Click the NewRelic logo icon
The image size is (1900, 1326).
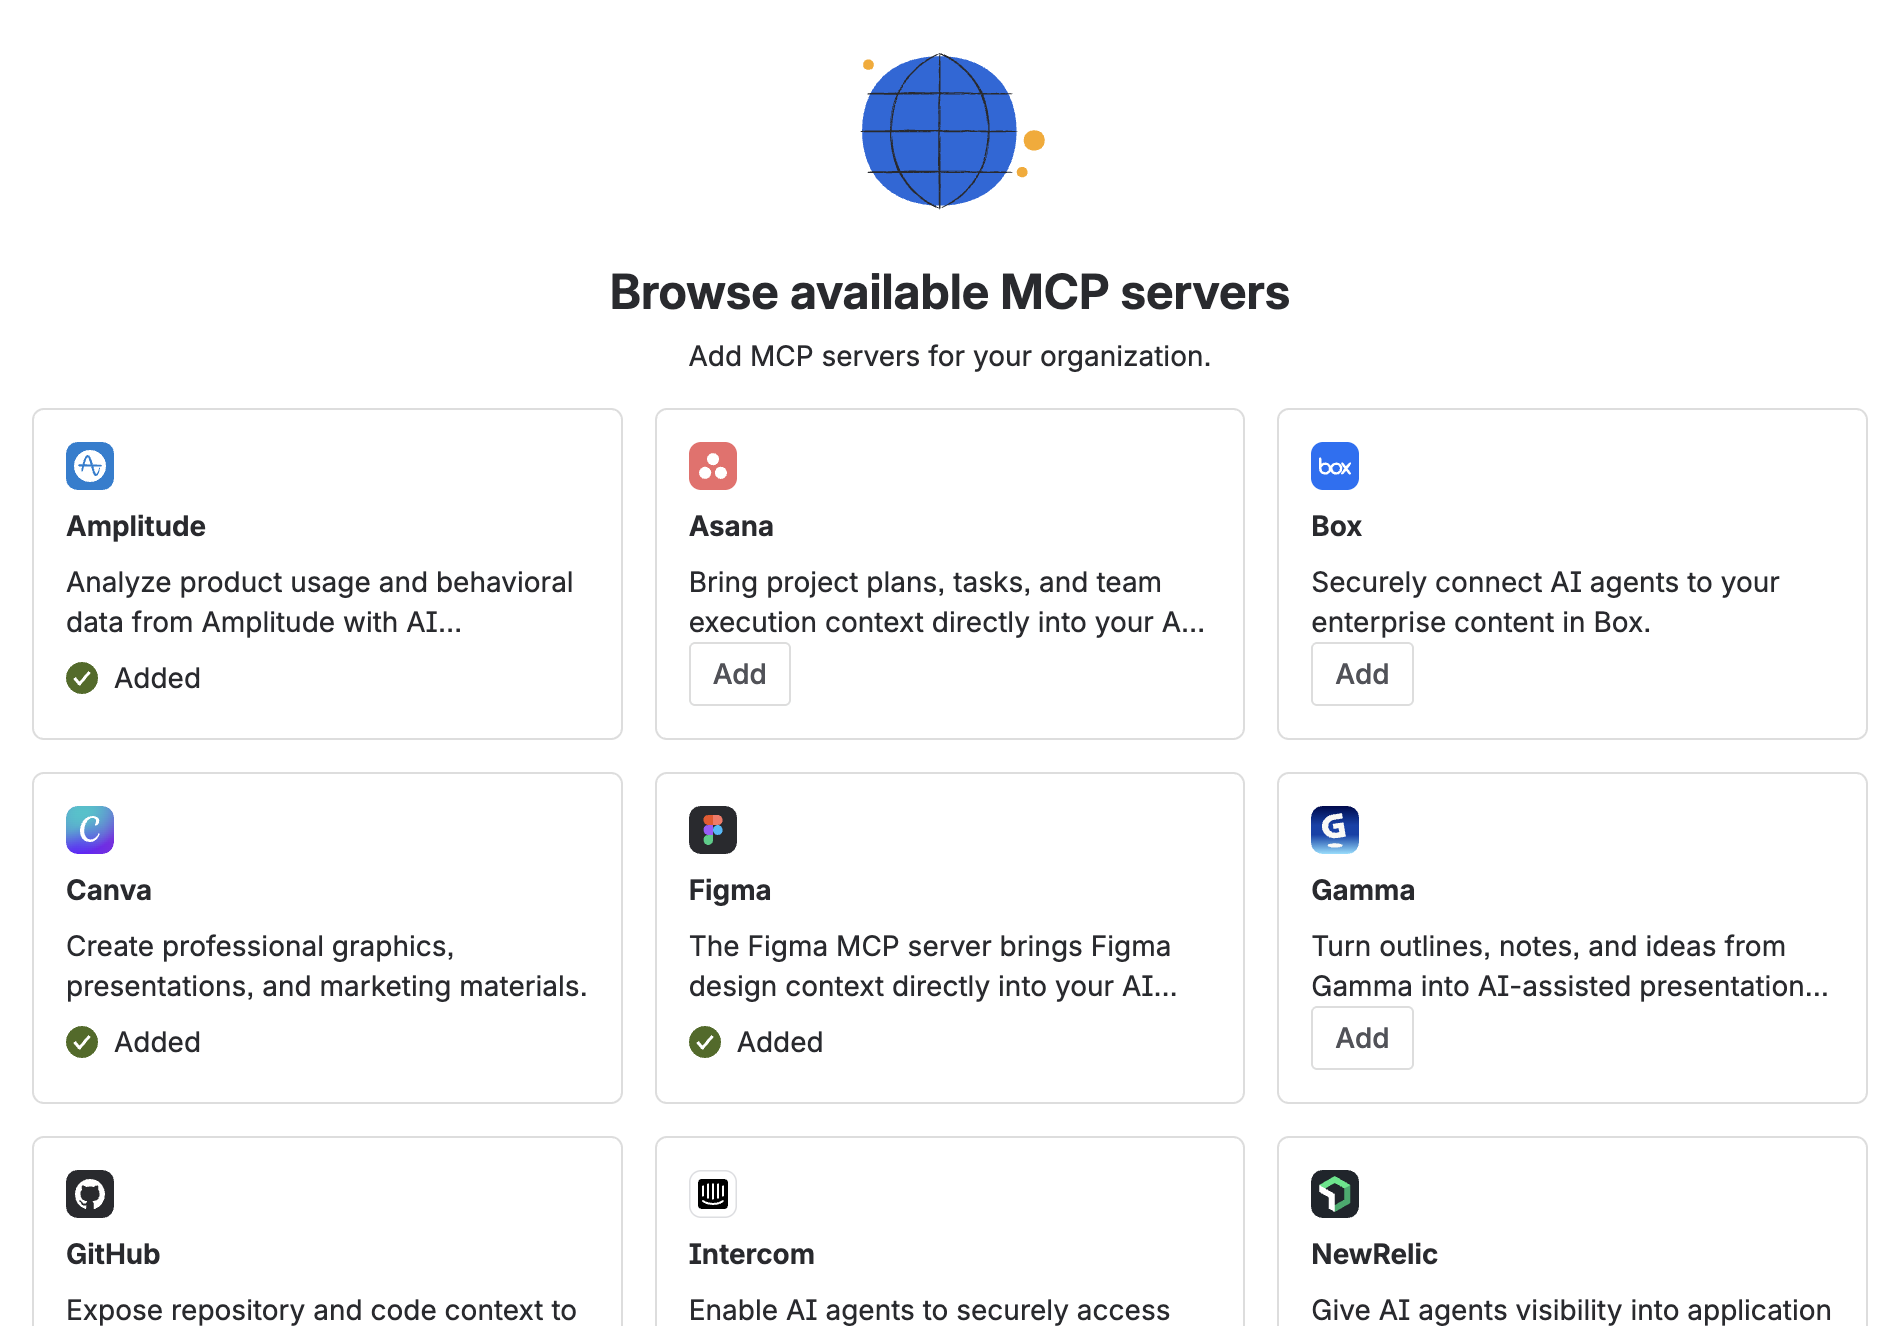(1334, 1194)
